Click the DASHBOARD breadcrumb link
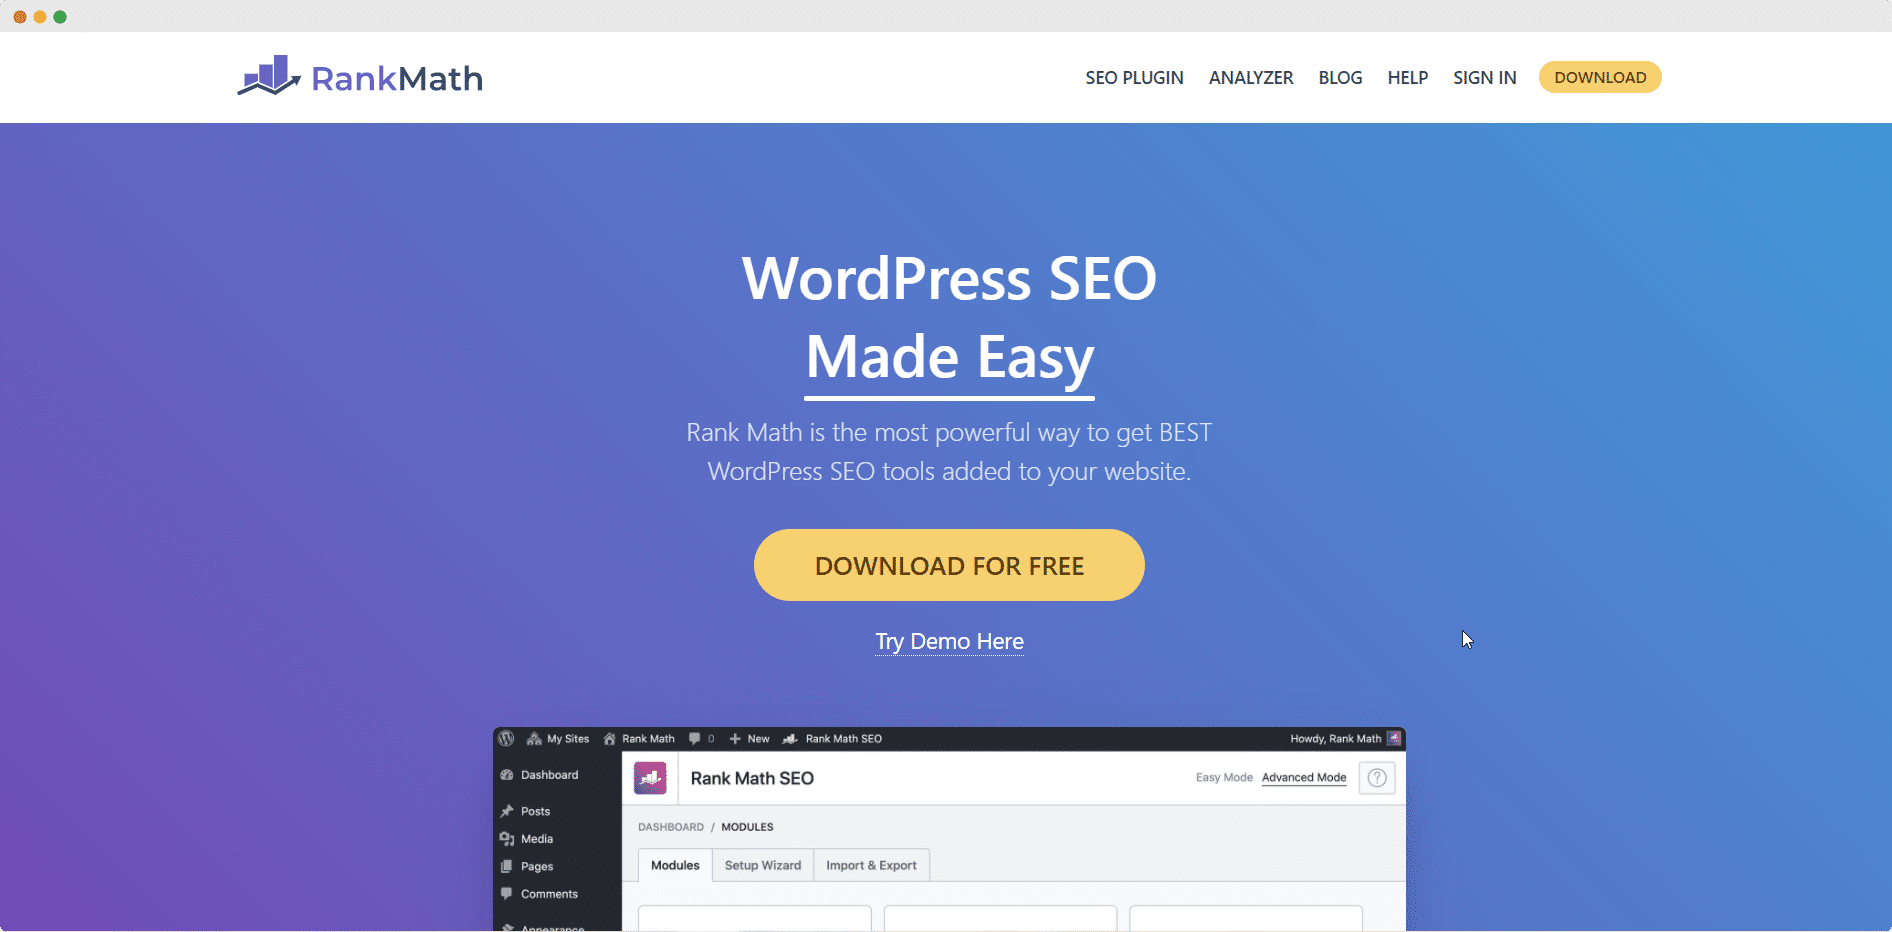 (671, 827)
